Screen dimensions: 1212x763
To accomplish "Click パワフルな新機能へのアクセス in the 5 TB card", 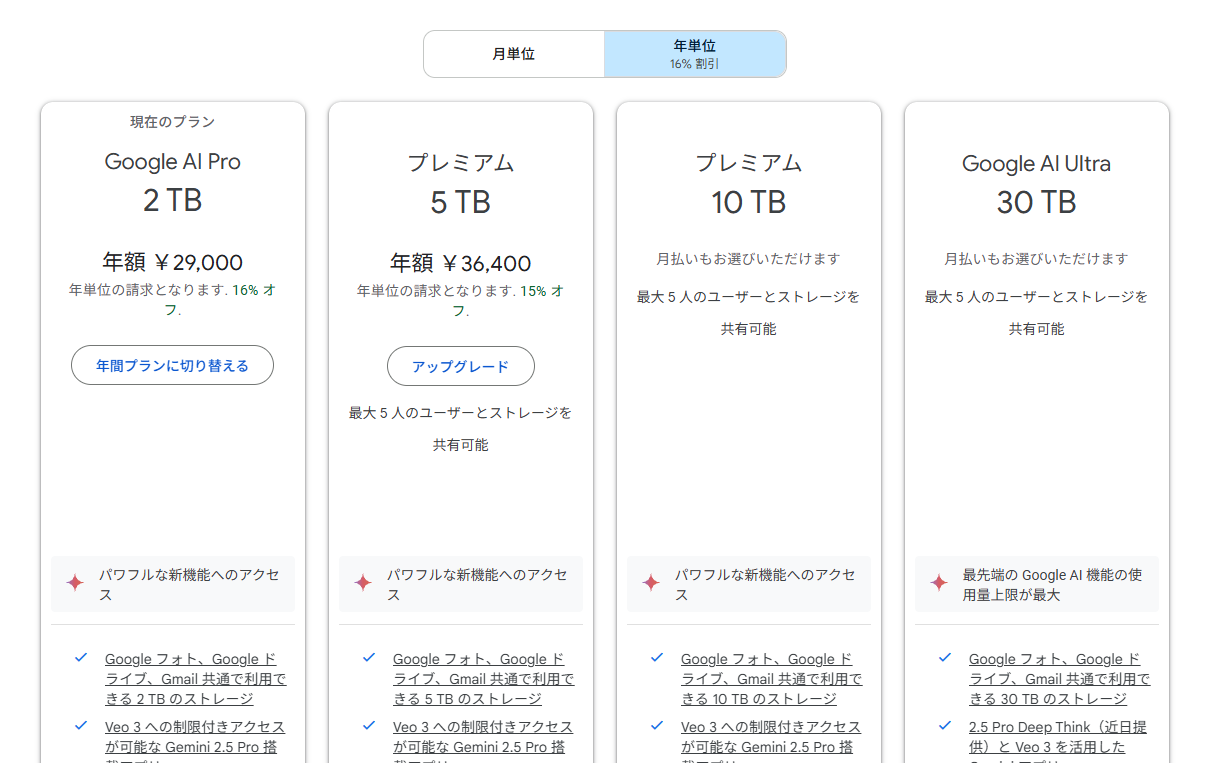I will [x=477, y=585].
